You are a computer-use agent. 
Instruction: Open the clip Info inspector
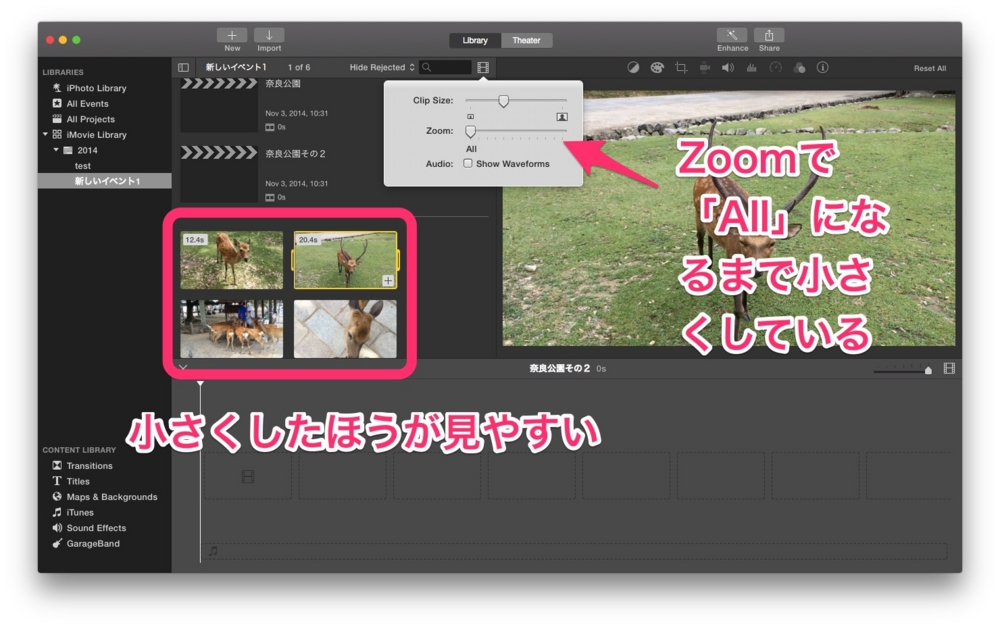[x=822, y=67]
